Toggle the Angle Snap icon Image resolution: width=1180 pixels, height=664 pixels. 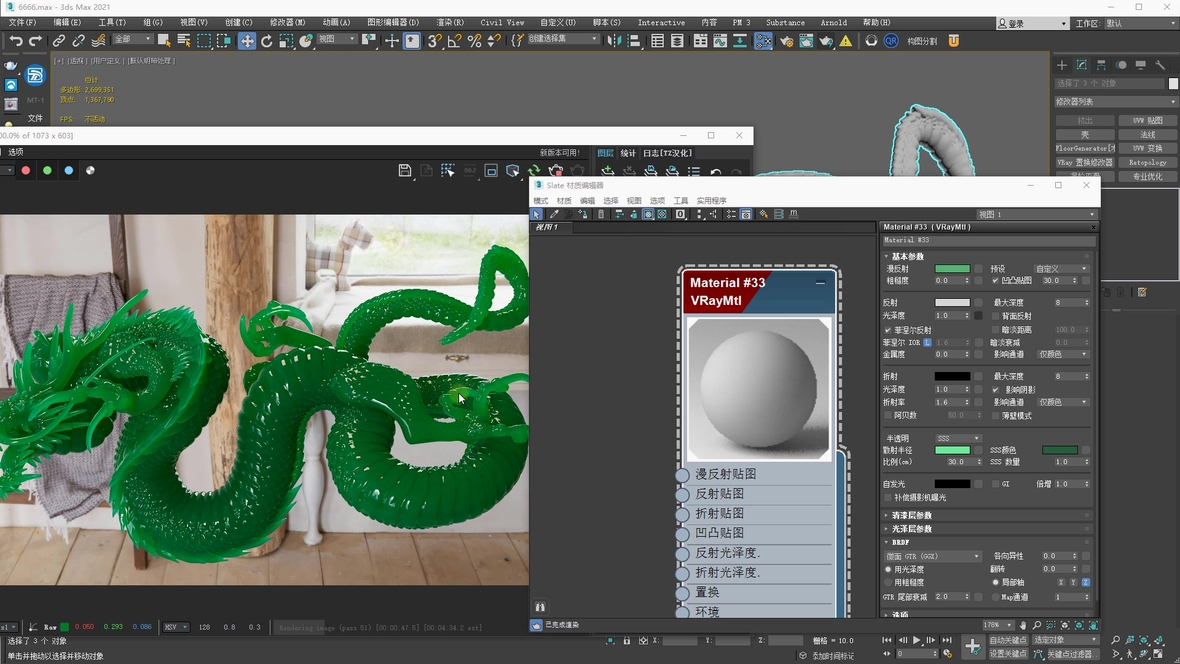point(454,41)
